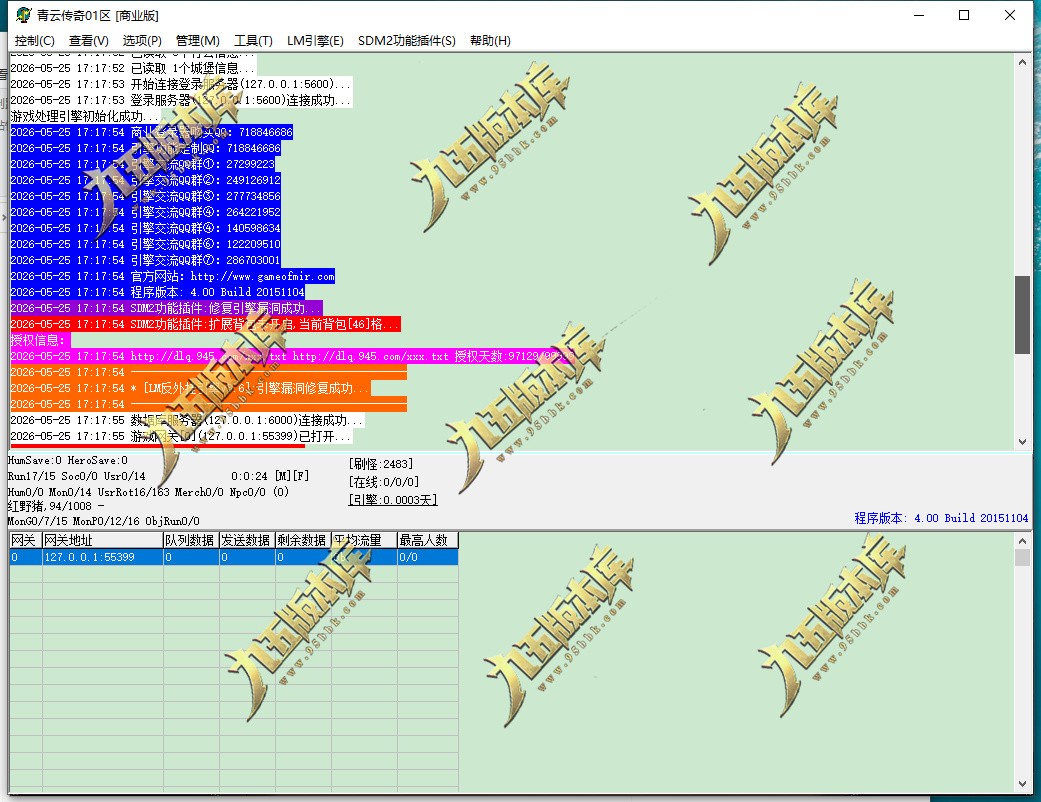The width and height of the screenshot is (1041, 802).
Task: Click the 网关地址 column header
Action: pos(102,540)
